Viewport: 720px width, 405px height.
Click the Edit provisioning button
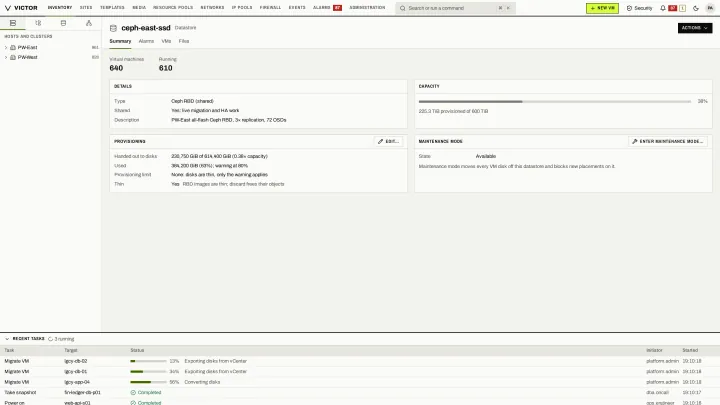click(388, 141)
